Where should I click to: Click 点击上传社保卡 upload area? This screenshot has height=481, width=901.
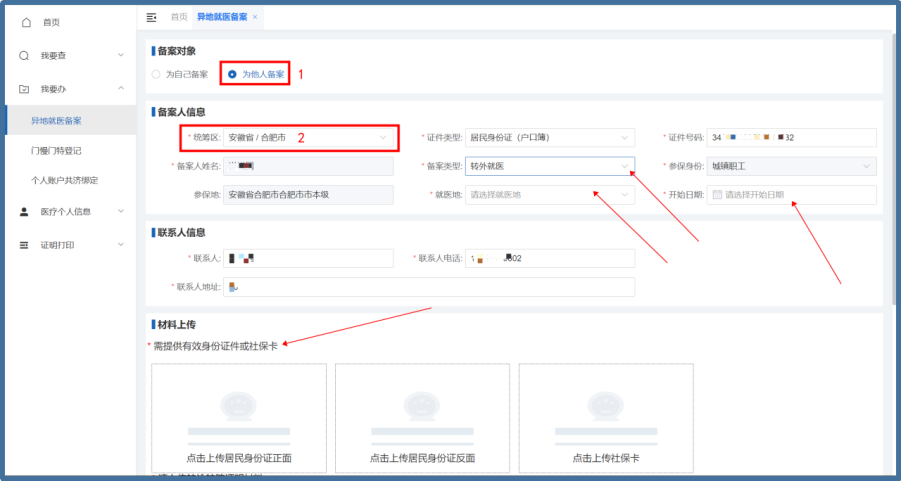(606, 418)
